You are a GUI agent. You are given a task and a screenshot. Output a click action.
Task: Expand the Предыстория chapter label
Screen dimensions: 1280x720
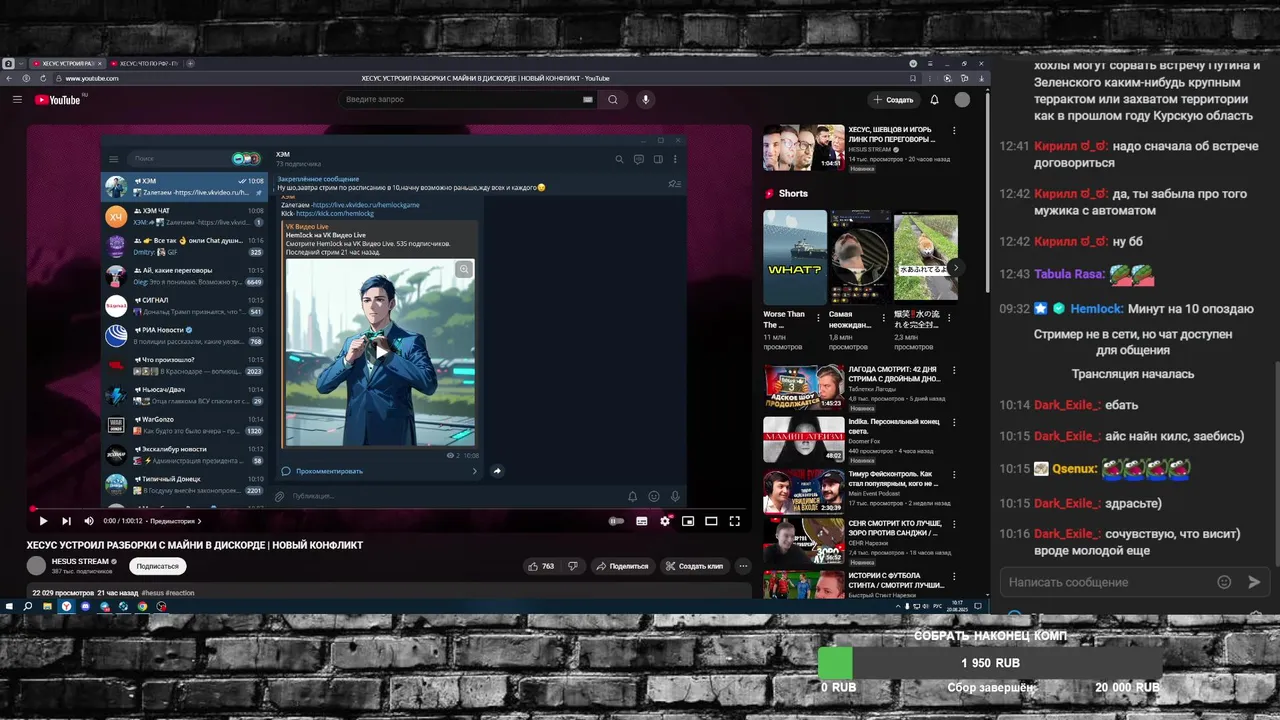pyautogui.click(x=175, y=521)
